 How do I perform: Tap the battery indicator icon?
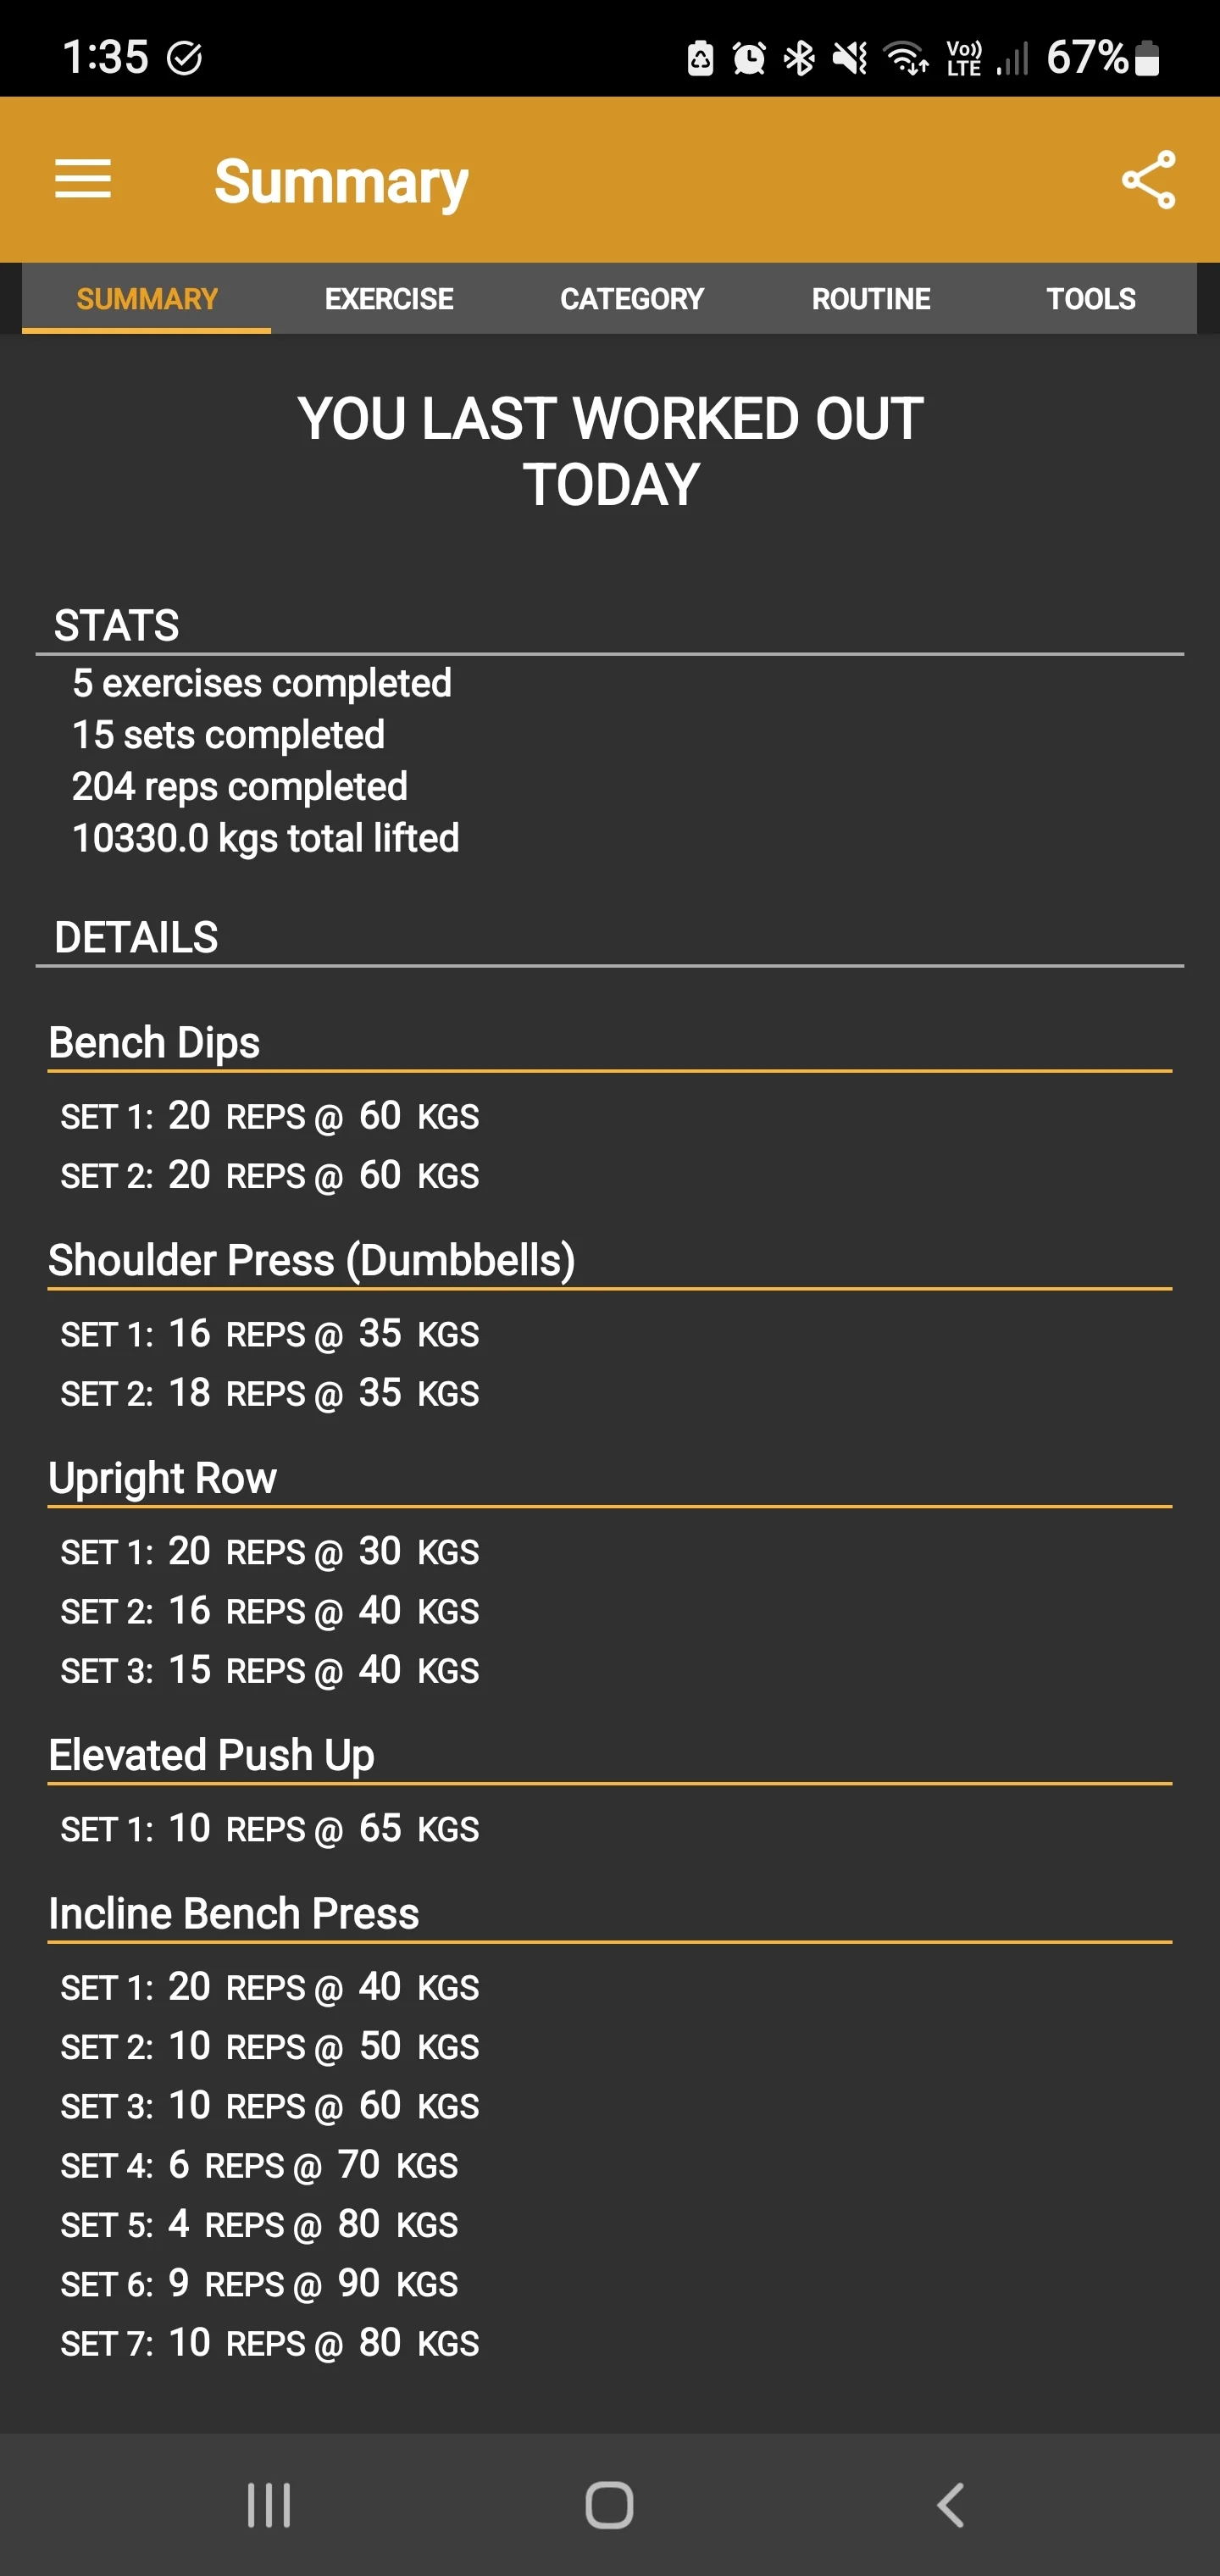(x=1148, y=58)
